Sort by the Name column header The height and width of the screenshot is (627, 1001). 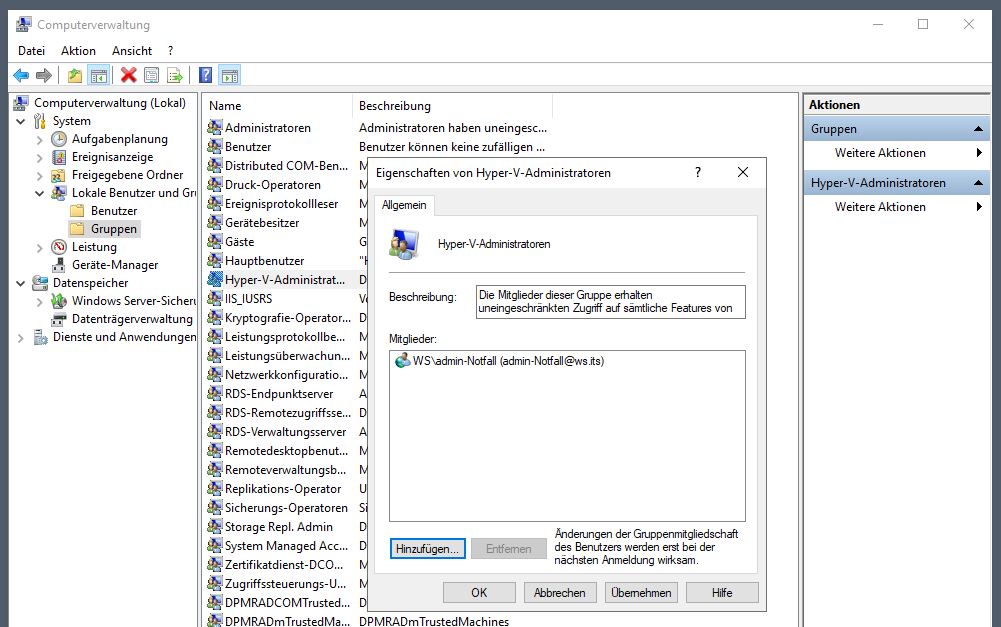point(277,105)
